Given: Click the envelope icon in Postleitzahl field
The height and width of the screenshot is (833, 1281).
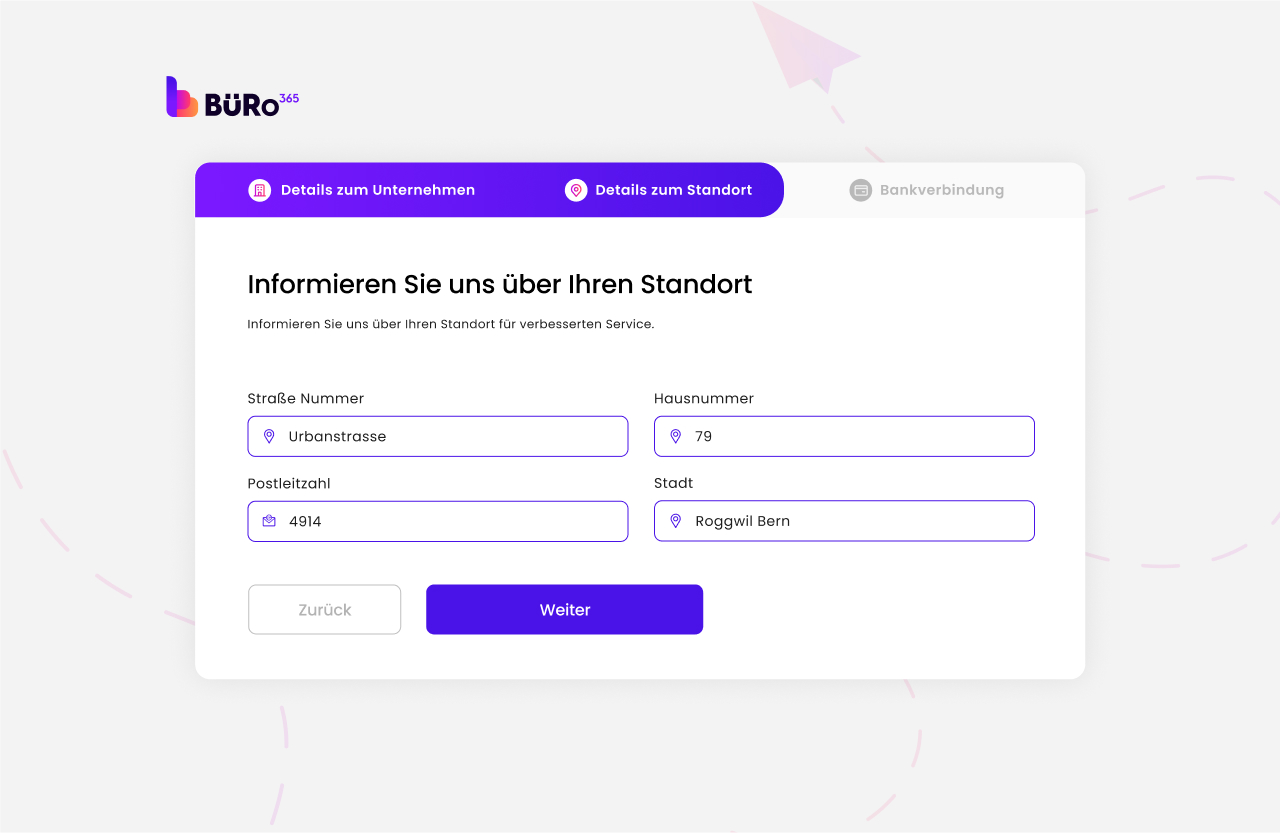Looking at the screenshot, I should (x=269, y=521).
